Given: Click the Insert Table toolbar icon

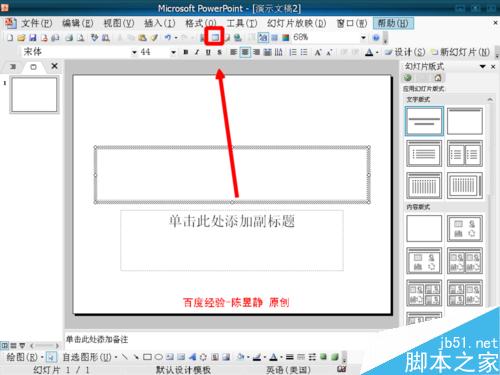Looking at the screenshot, I should click(215, 37).
